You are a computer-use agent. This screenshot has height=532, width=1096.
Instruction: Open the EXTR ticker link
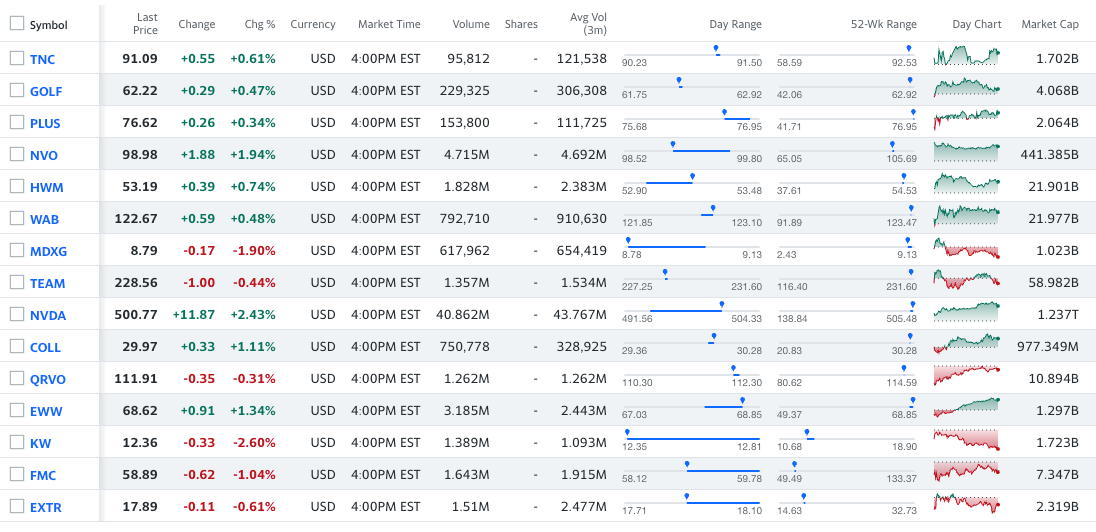45,508
